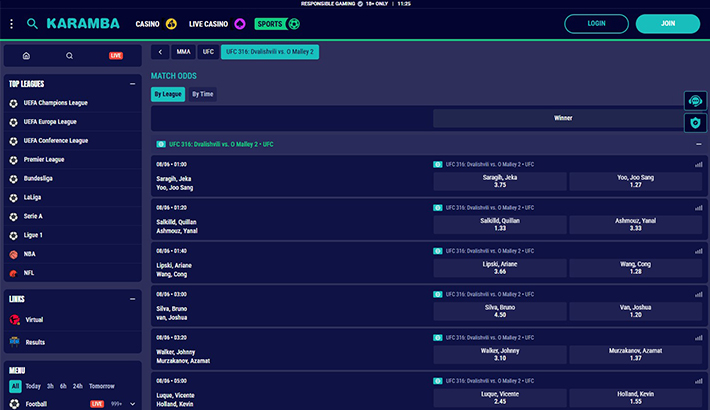Viewport: 710px width, 410px height.
Task: Collapse the Top Leagues section
Action: [x=132, y=84]
